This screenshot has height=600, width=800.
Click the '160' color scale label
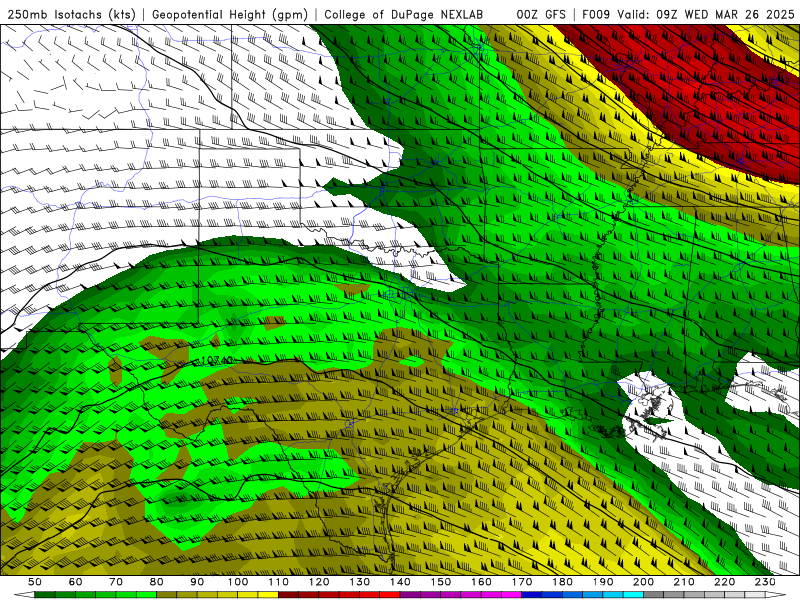coord(481,582)
